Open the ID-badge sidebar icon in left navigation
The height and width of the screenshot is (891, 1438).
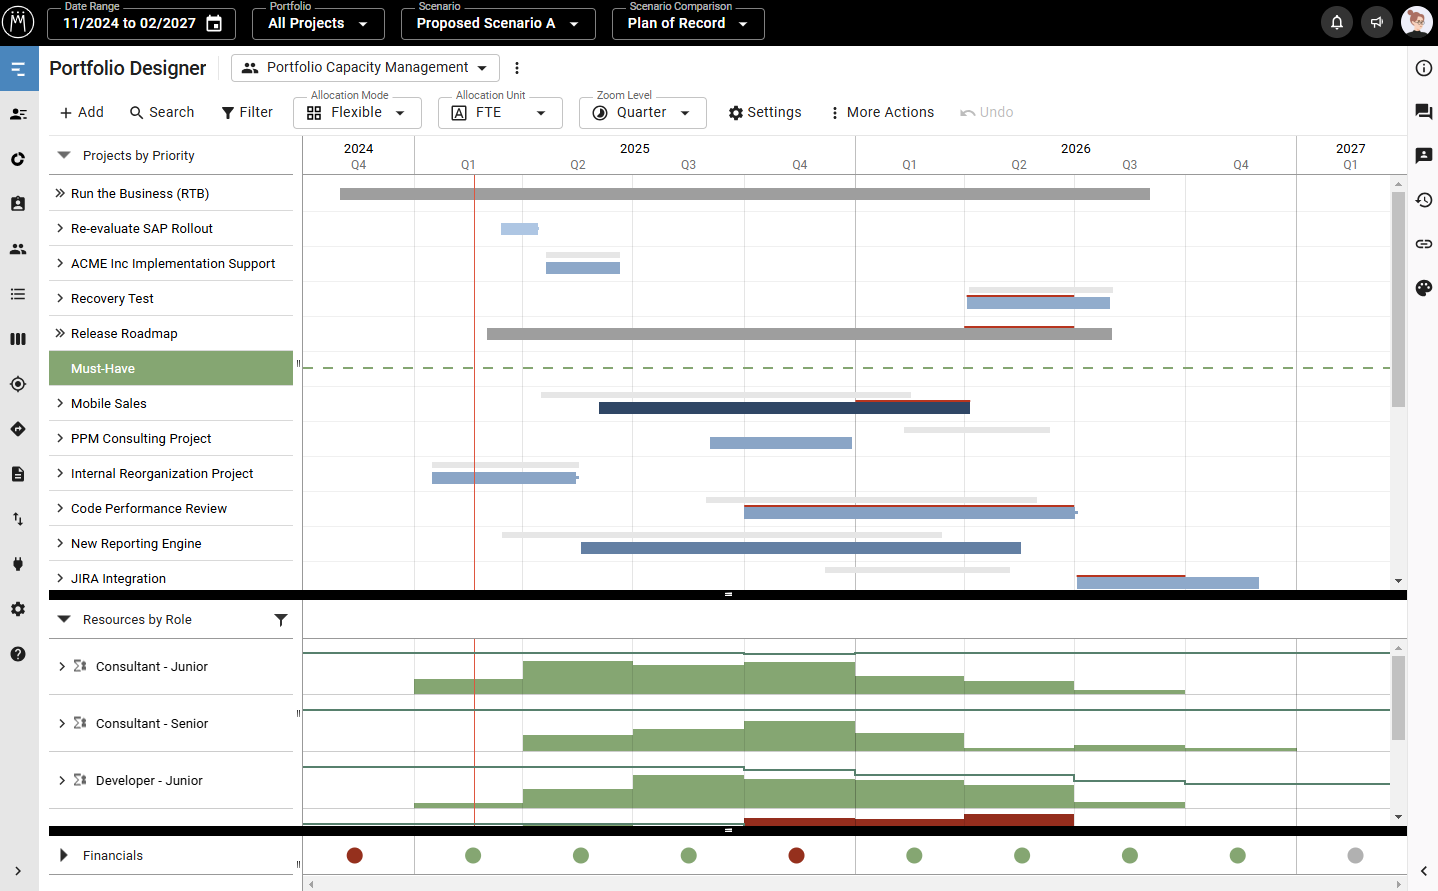(18, 204)
